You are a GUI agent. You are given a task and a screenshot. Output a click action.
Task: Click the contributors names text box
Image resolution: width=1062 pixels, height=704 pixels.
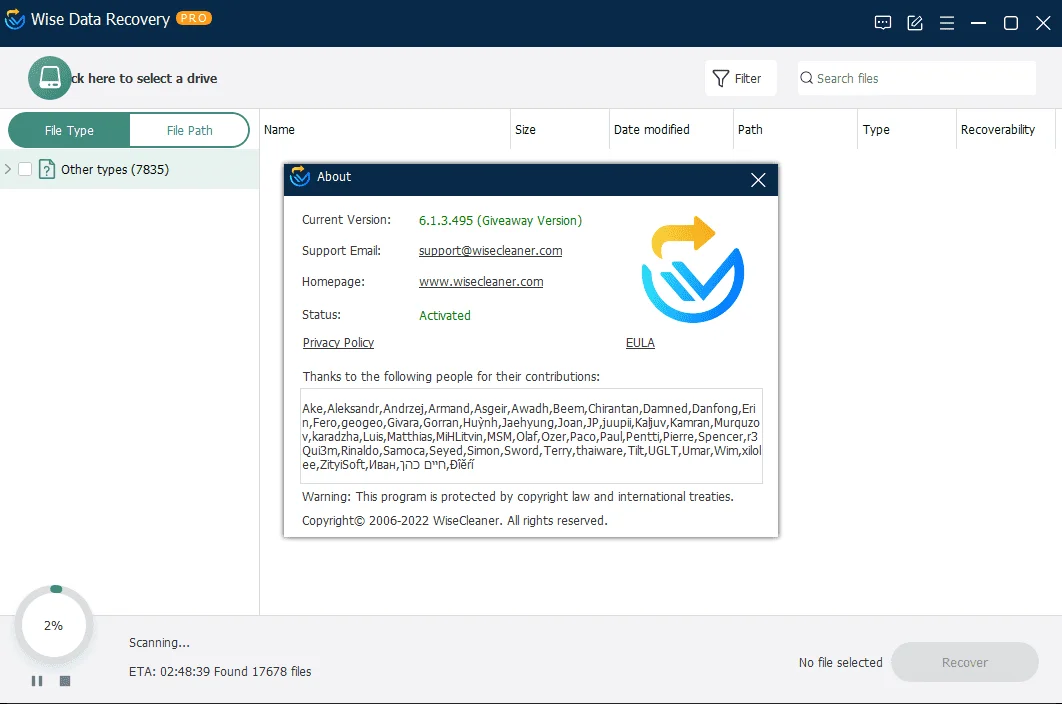[532, 436]
